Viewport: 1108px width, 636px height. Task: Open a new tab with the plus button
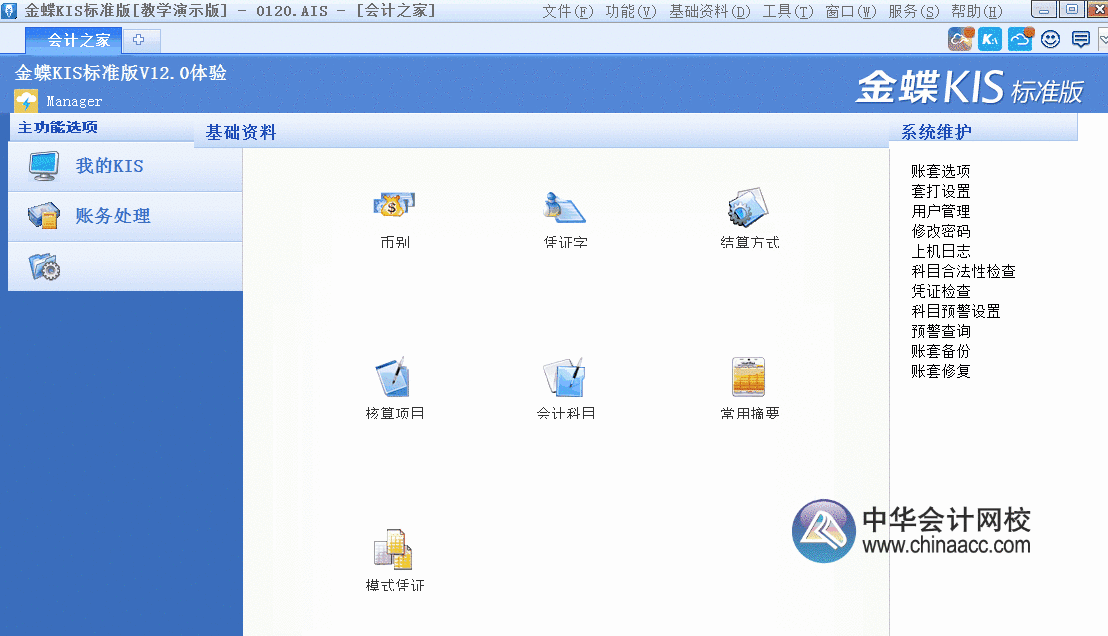[x=139, y=41]
